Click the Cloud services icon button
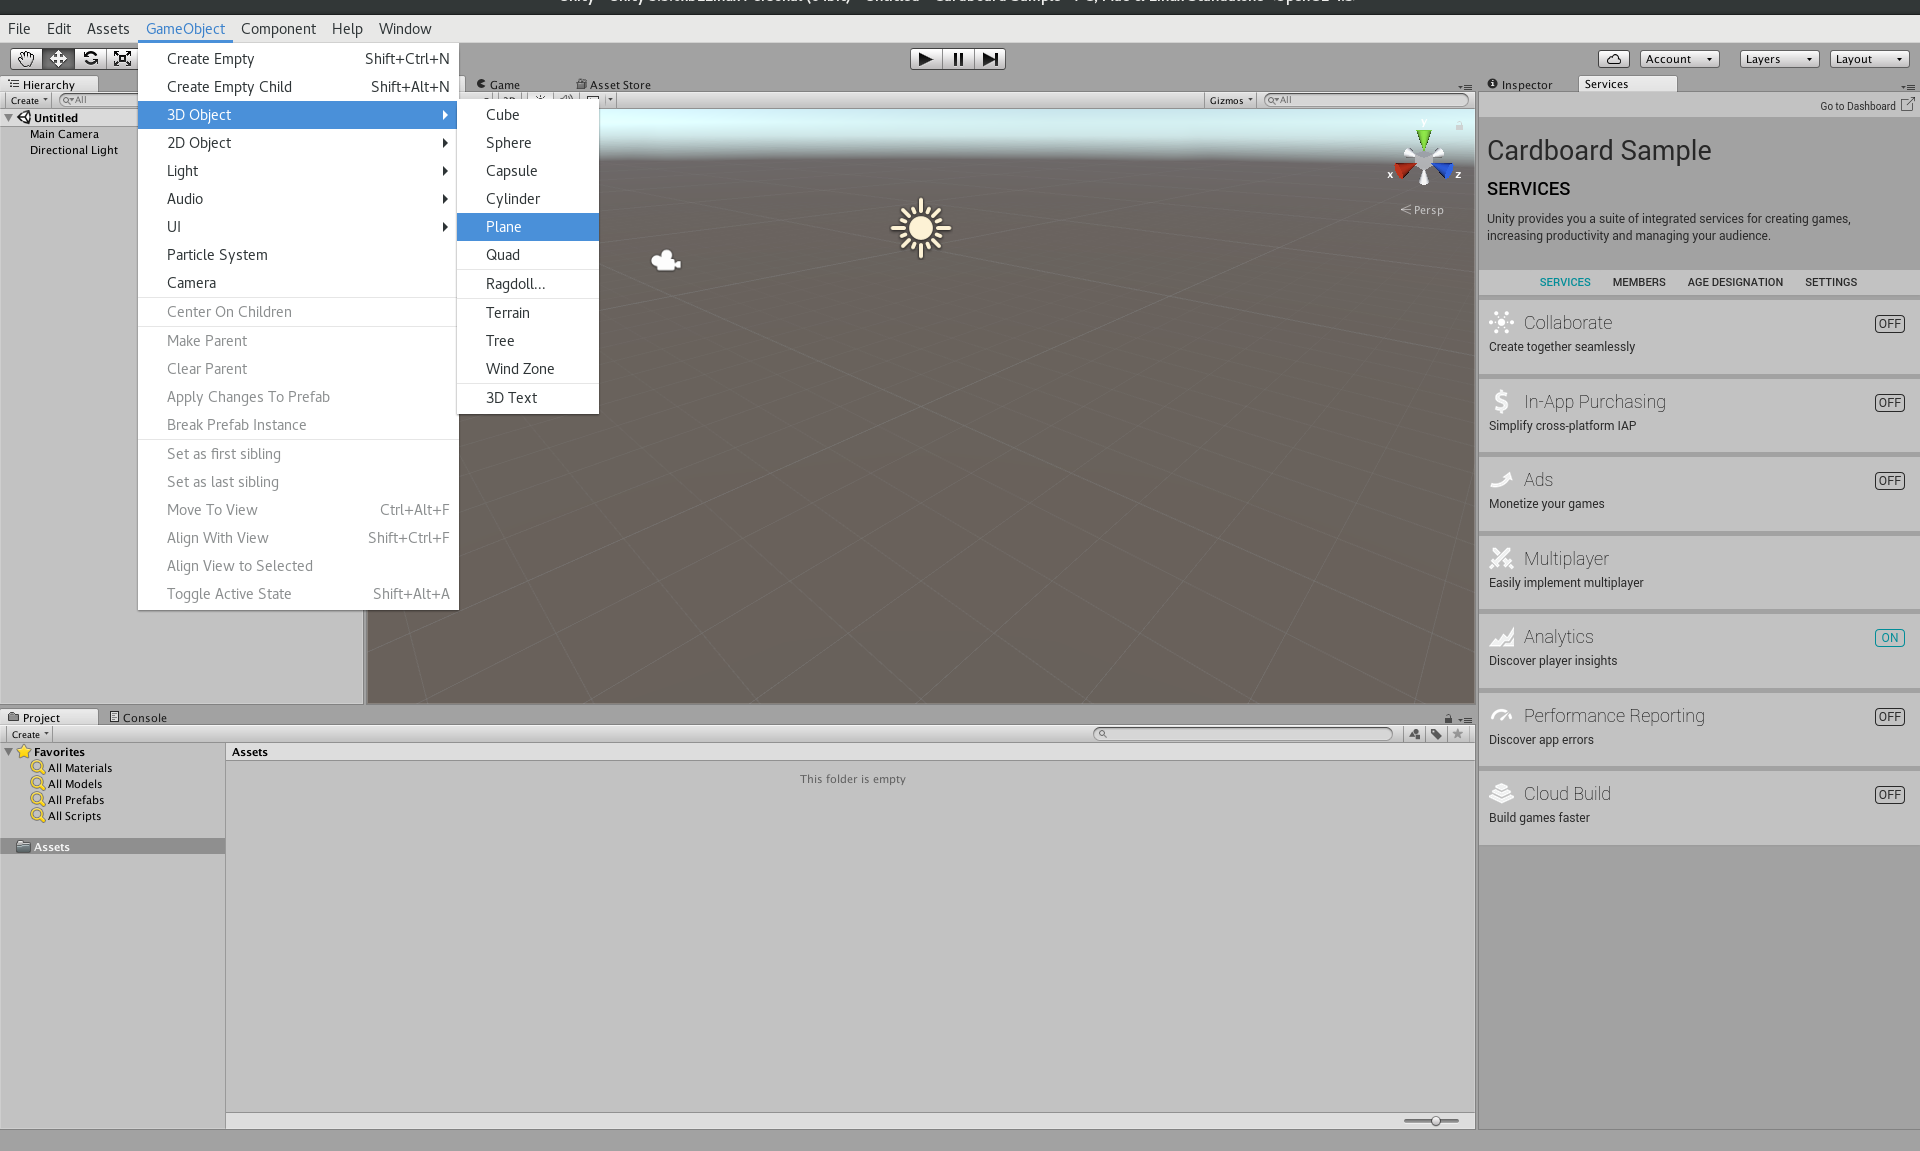This screenshot has height=1151, width=1920. tap(1613, 59)
